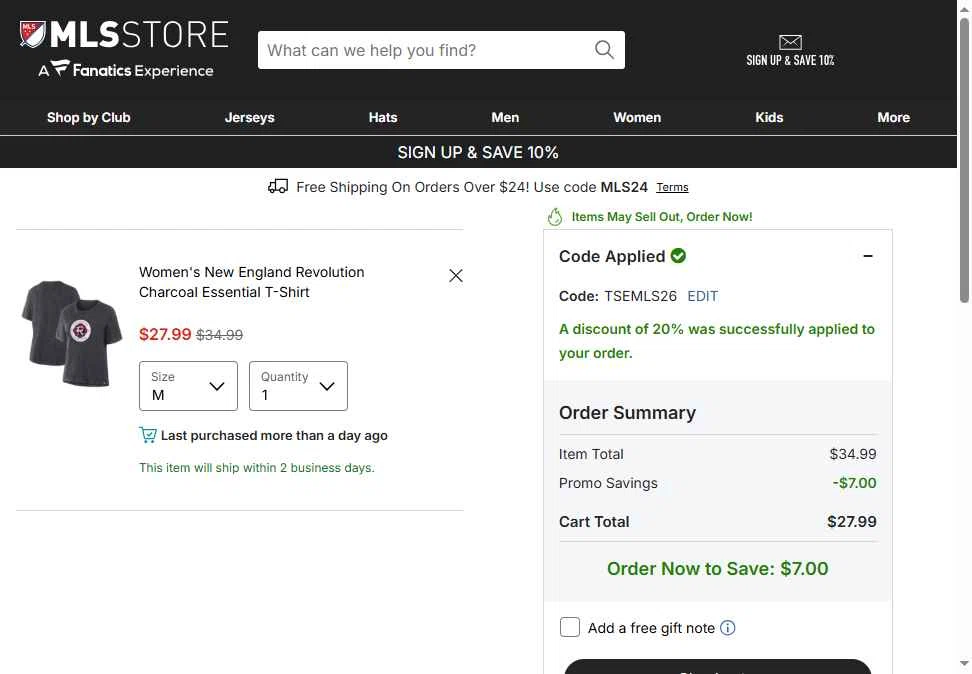This screenshot has height=674, width=972.
Task: Open the Quantity dropdown
Action: pos(298,386)
